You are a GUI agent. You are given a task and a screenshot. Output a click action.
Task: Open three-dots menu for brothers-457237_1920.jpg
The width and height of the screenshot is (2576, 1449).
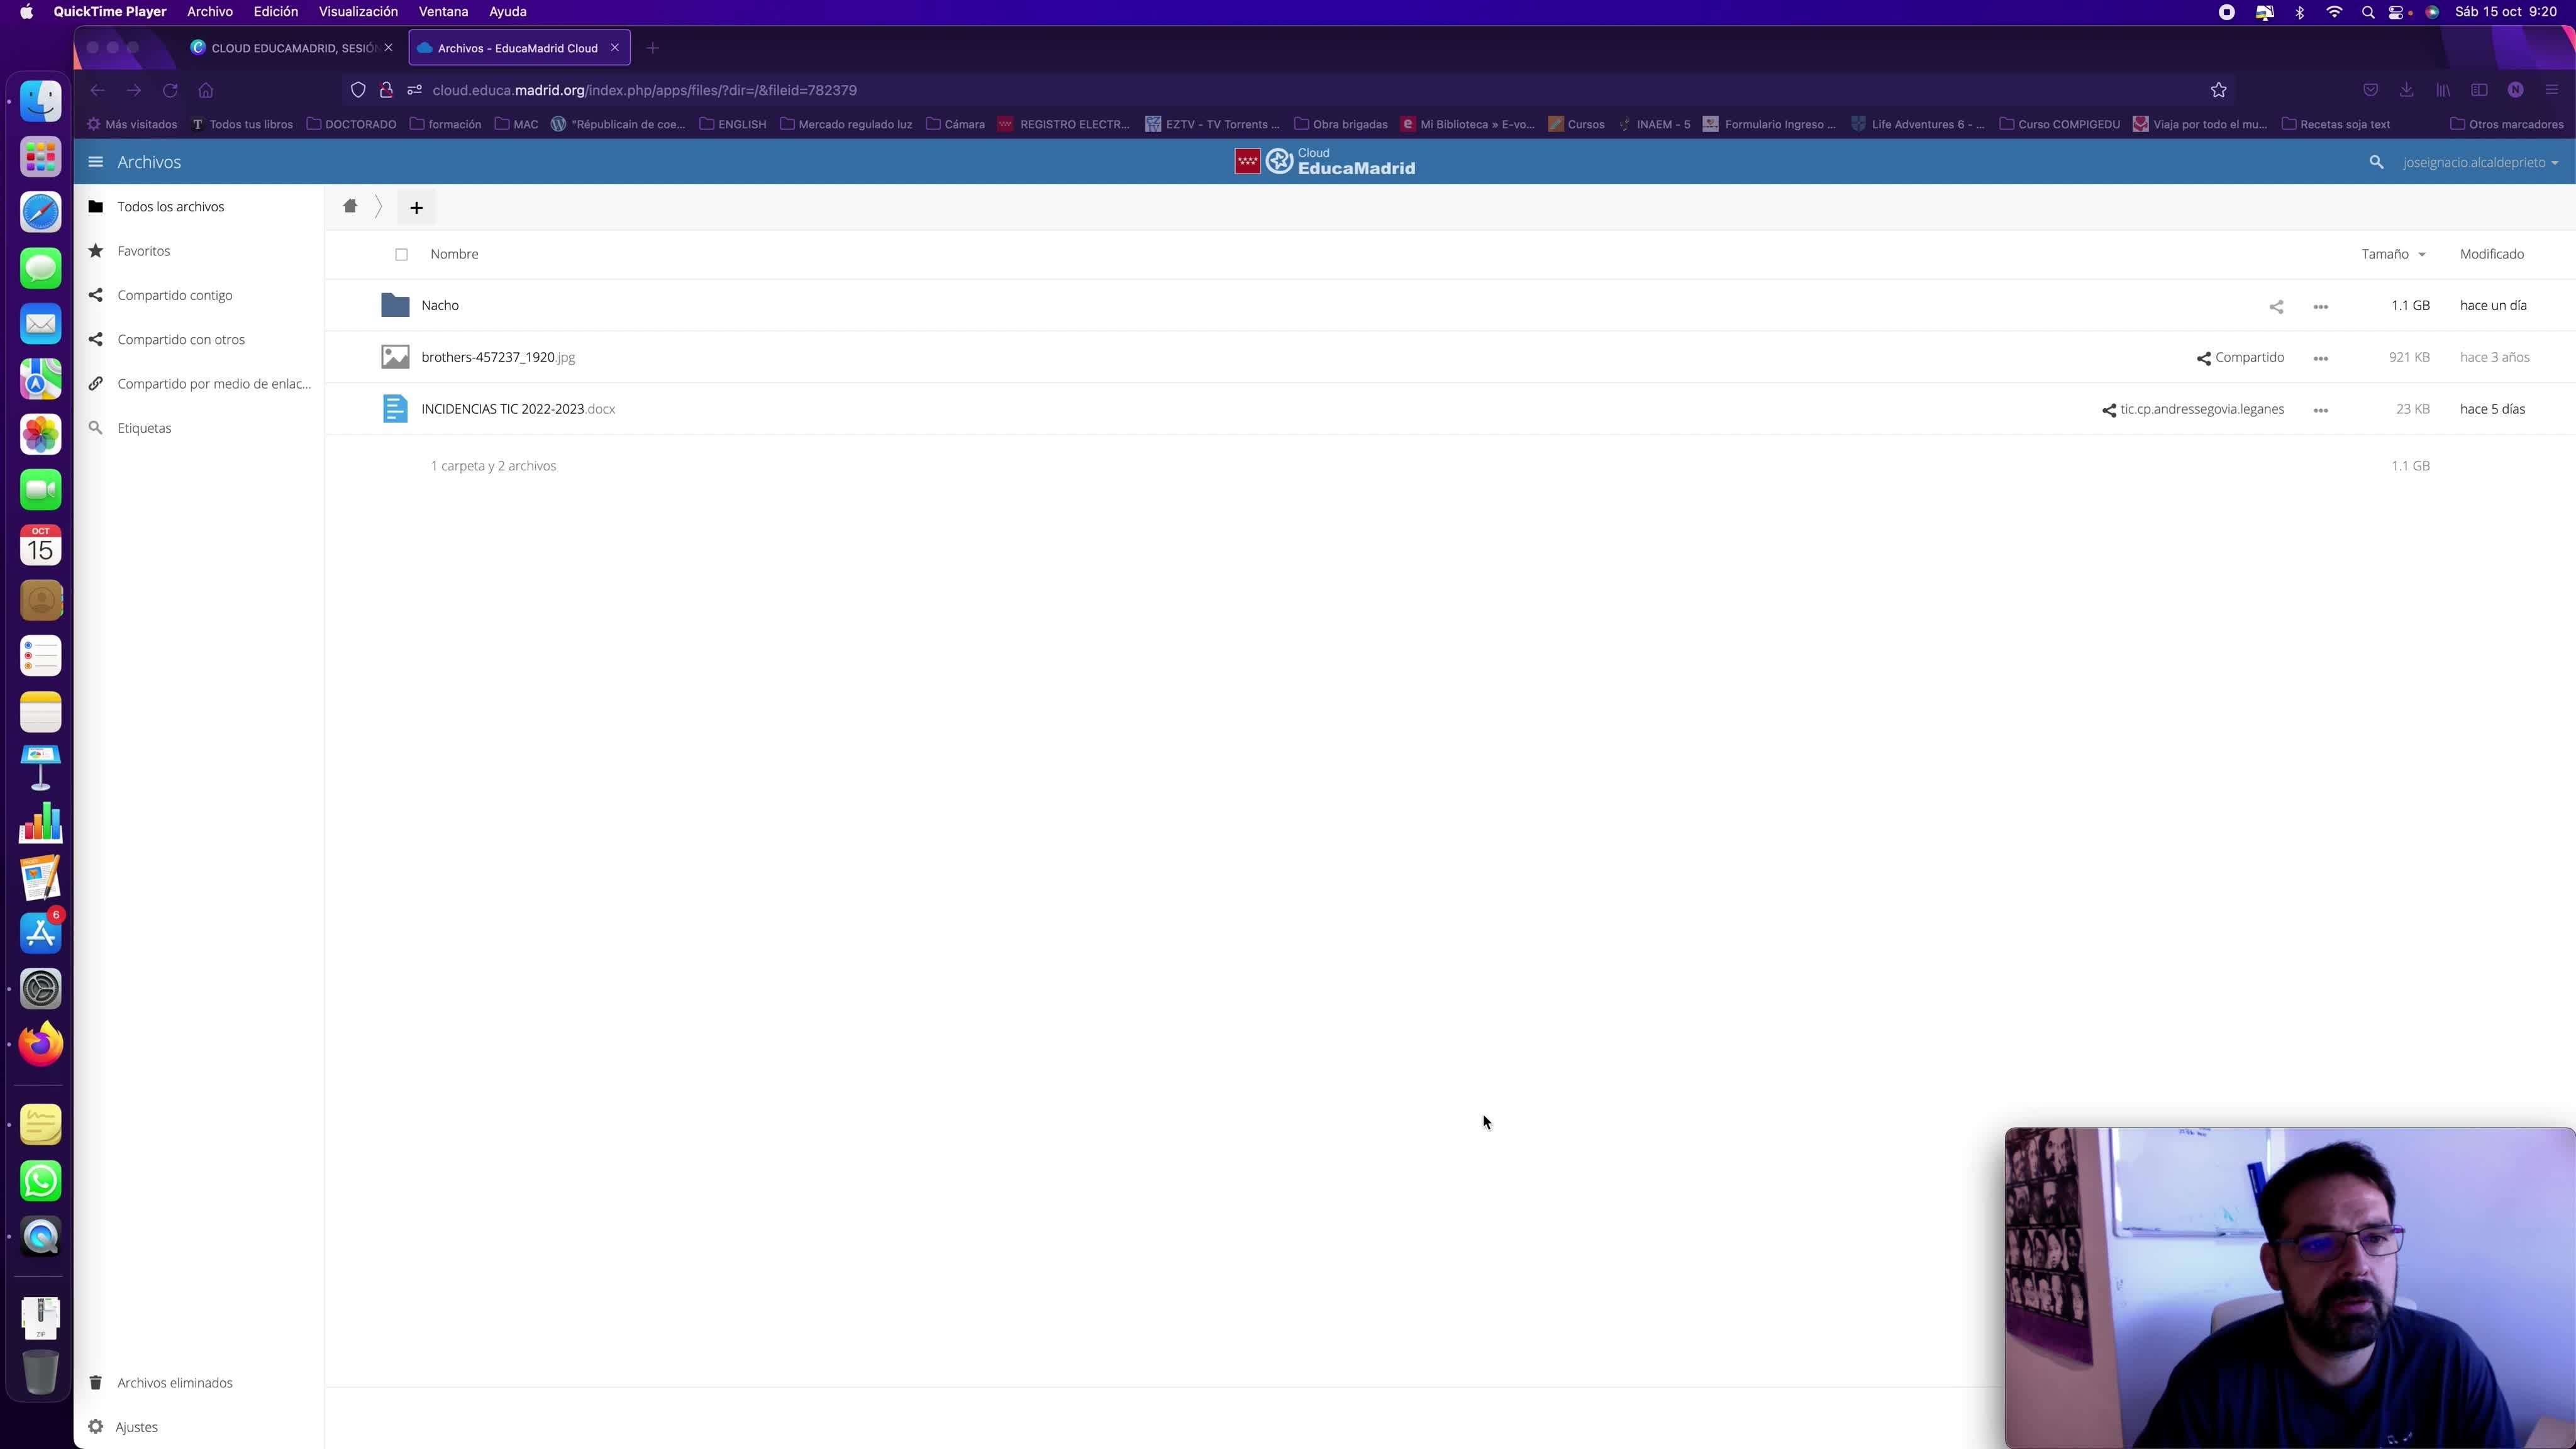[2320, 358]
